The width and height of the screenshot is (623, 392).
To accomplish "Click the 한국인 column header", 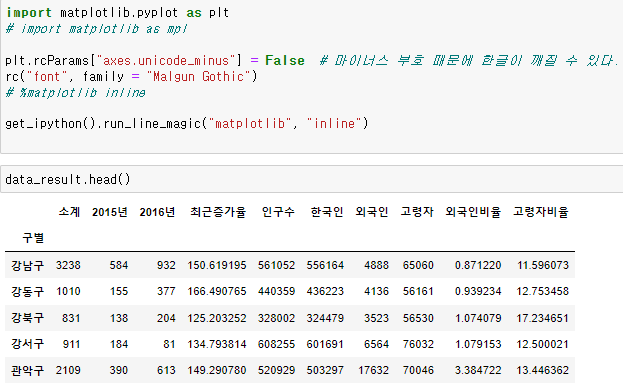I will (327, 212).
